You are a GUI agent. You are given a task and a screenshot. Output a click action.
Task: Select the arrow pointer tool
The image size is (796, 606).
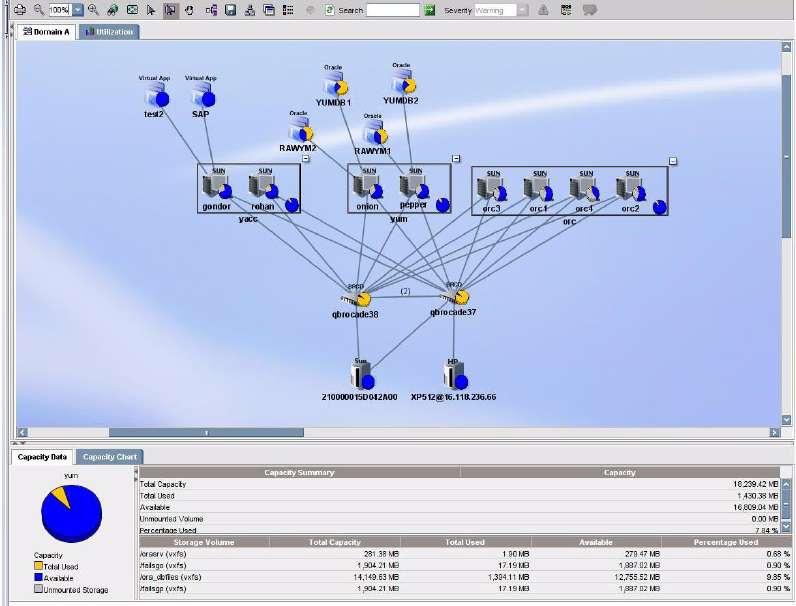151,10
